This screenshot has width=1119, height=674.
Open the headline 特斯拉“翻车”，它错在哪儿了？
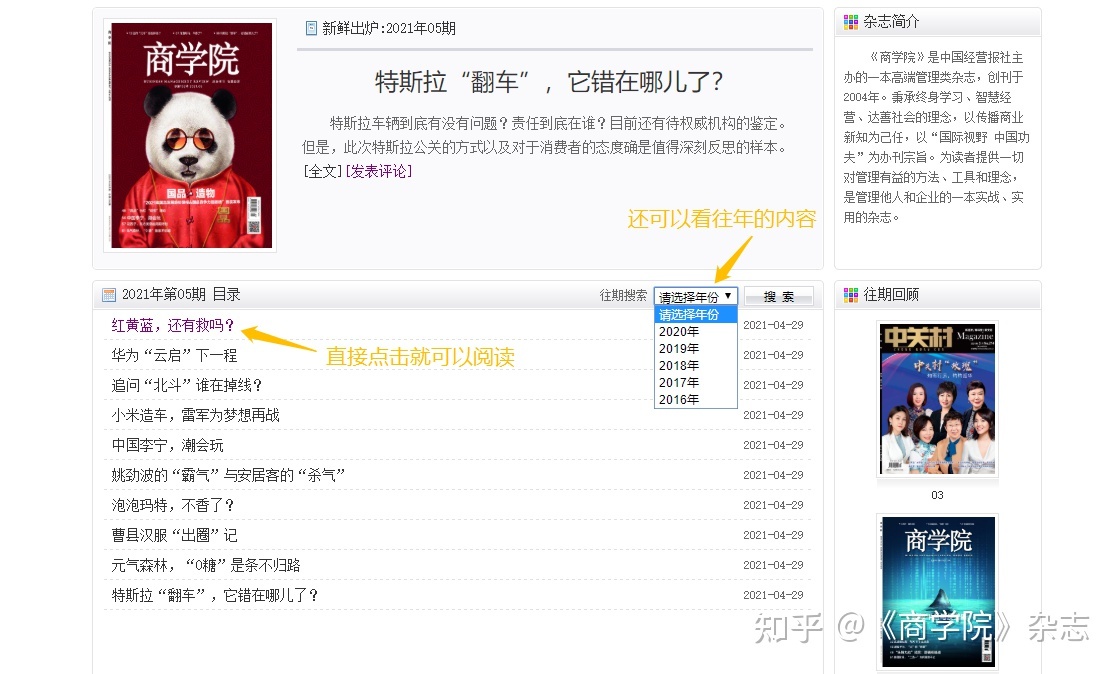pyautogui.click(x=549, y=81)
